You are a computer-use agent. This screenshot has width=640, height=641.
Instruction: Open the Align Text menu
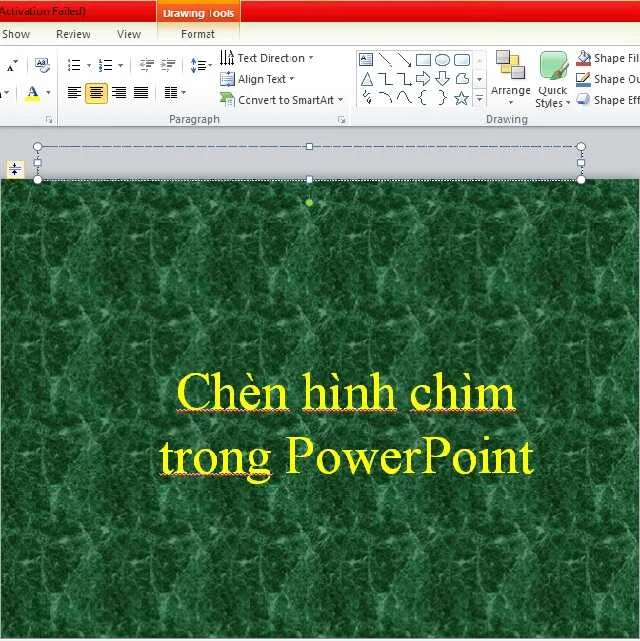click(x=257, y=79)
